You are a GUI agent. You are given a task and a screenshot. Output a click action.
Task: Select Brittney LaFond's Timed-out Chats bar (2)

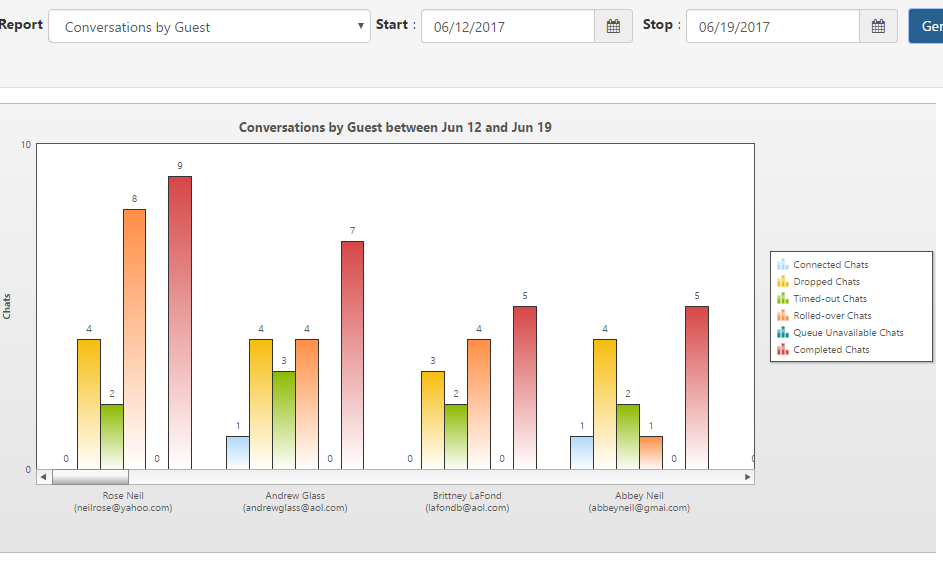456,437
